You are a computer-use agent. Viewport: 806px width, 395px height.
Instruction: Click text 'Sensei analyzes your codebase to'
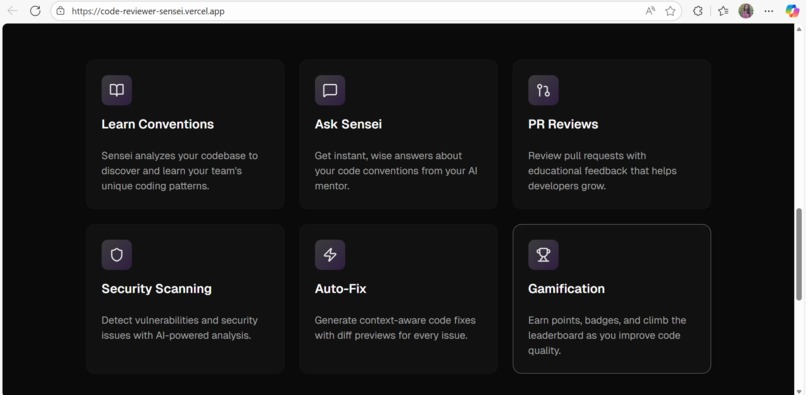(180, 155)
